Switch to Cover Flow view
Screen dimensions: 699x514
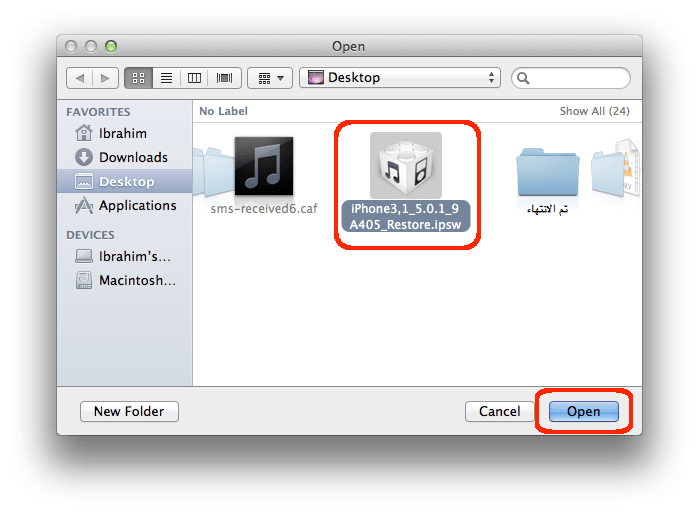pyautogui.click(x=223, y=77)
